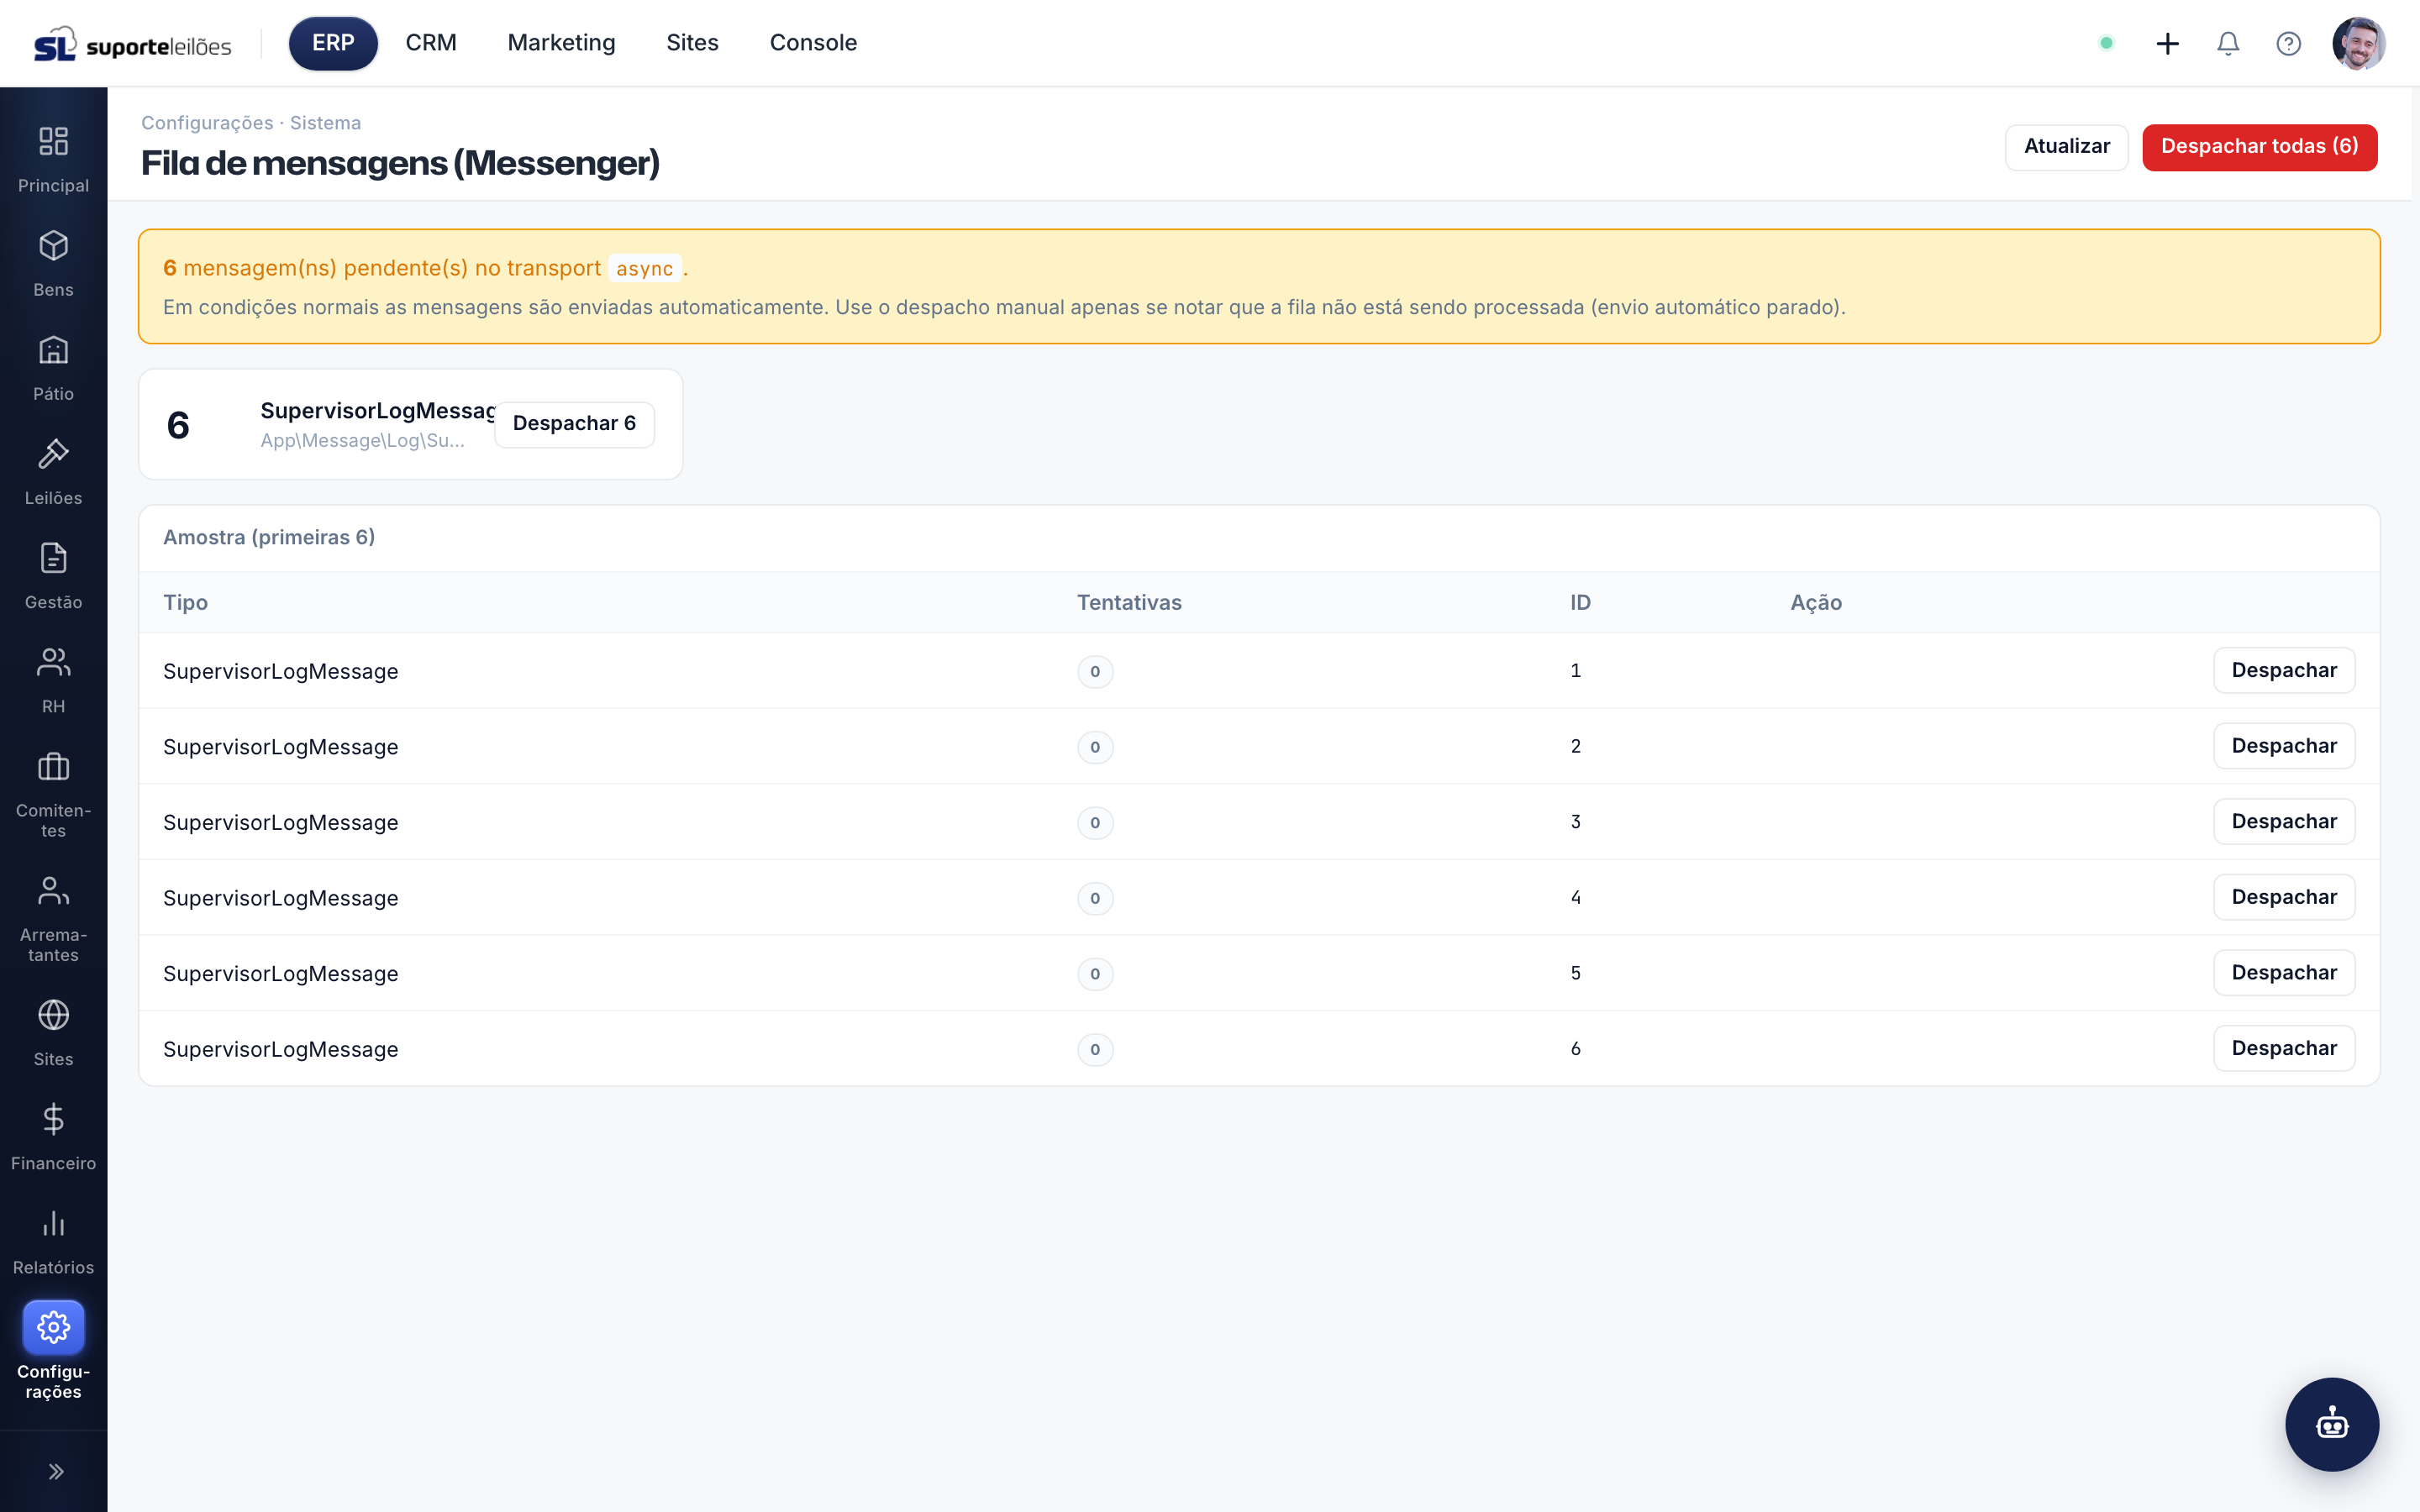
Task: Switch to the Marketing module tab
Action: point(561,43)
